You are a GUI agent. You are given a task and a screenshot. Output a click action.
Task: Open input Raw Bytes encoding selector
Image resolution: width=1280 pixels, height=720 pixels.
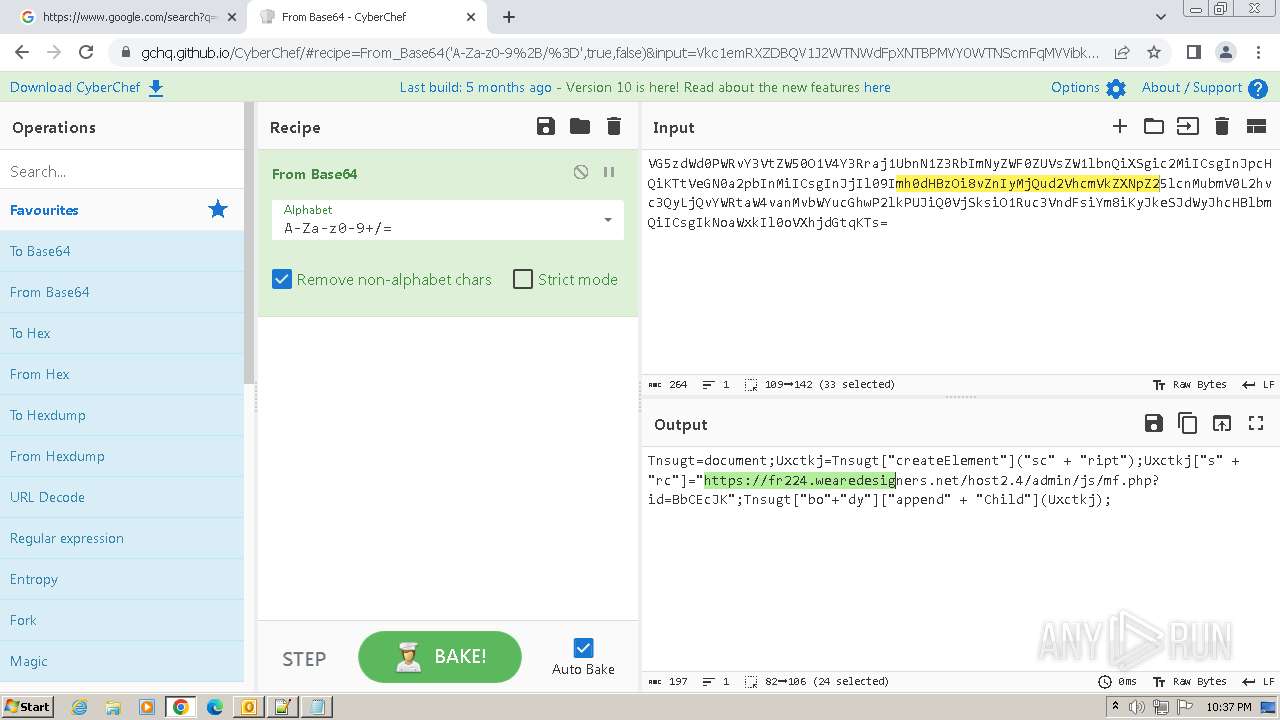tap(1189, 384)
